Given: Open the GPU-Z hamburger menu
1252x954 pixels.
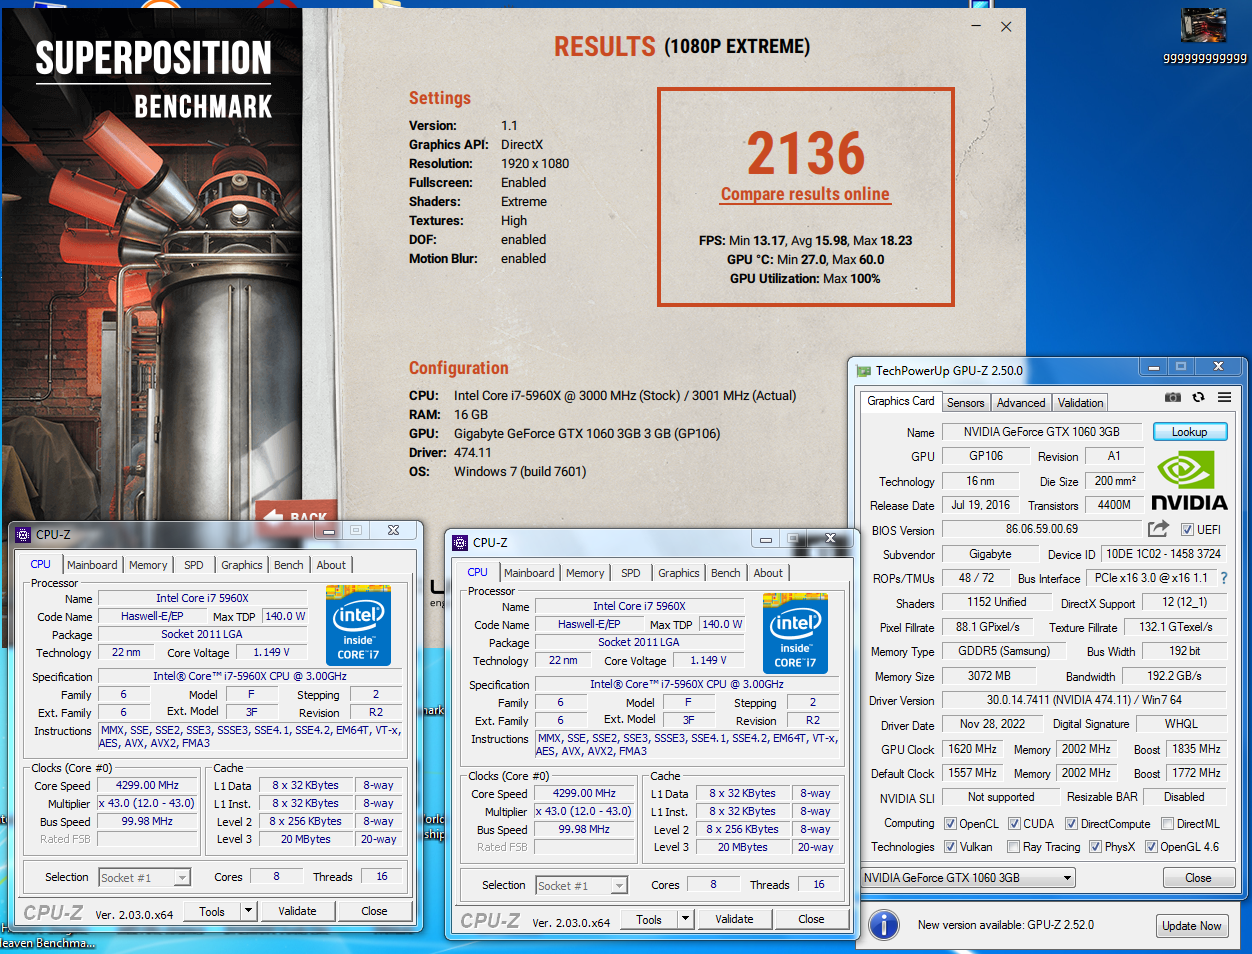Looking at the screenshot, I should (x=1224, y=398).
